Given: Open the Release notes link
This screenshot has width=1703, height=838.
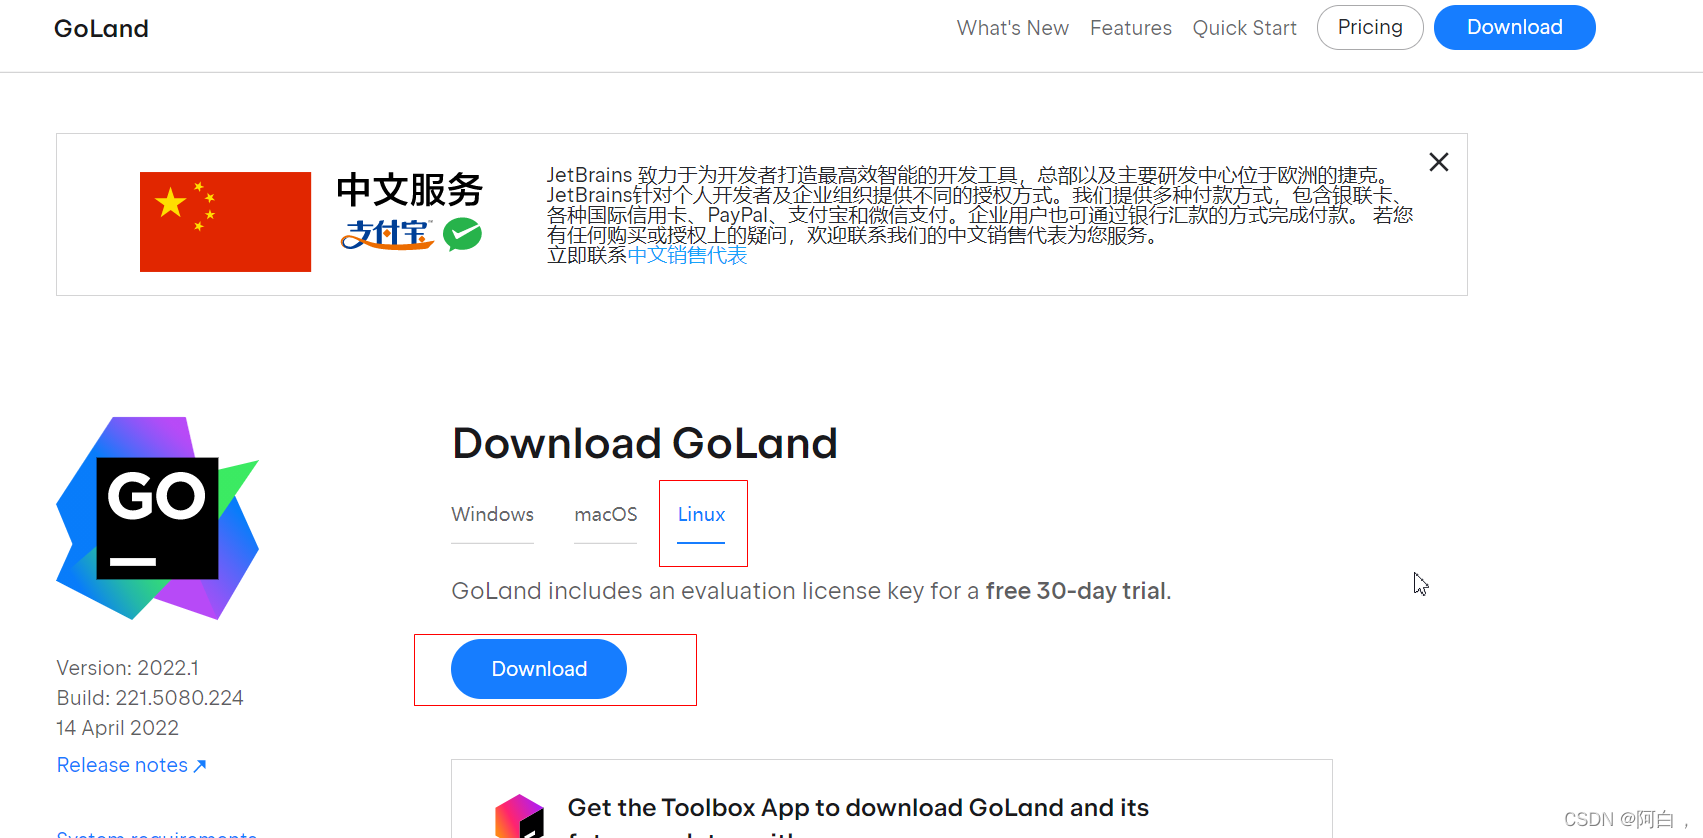Looking at the screenshot, I should click(131, 765).
